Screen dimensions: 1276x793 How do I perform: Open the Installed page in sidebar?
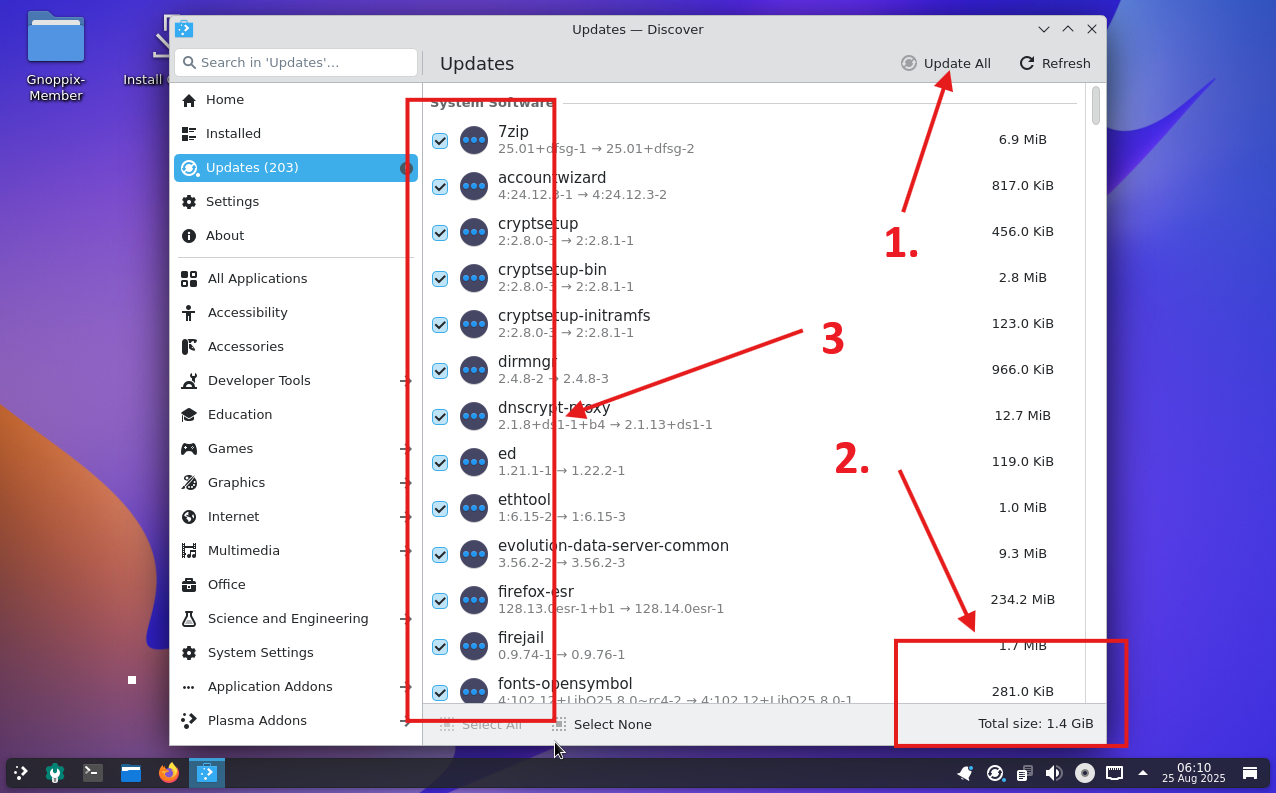pos(233,134)
